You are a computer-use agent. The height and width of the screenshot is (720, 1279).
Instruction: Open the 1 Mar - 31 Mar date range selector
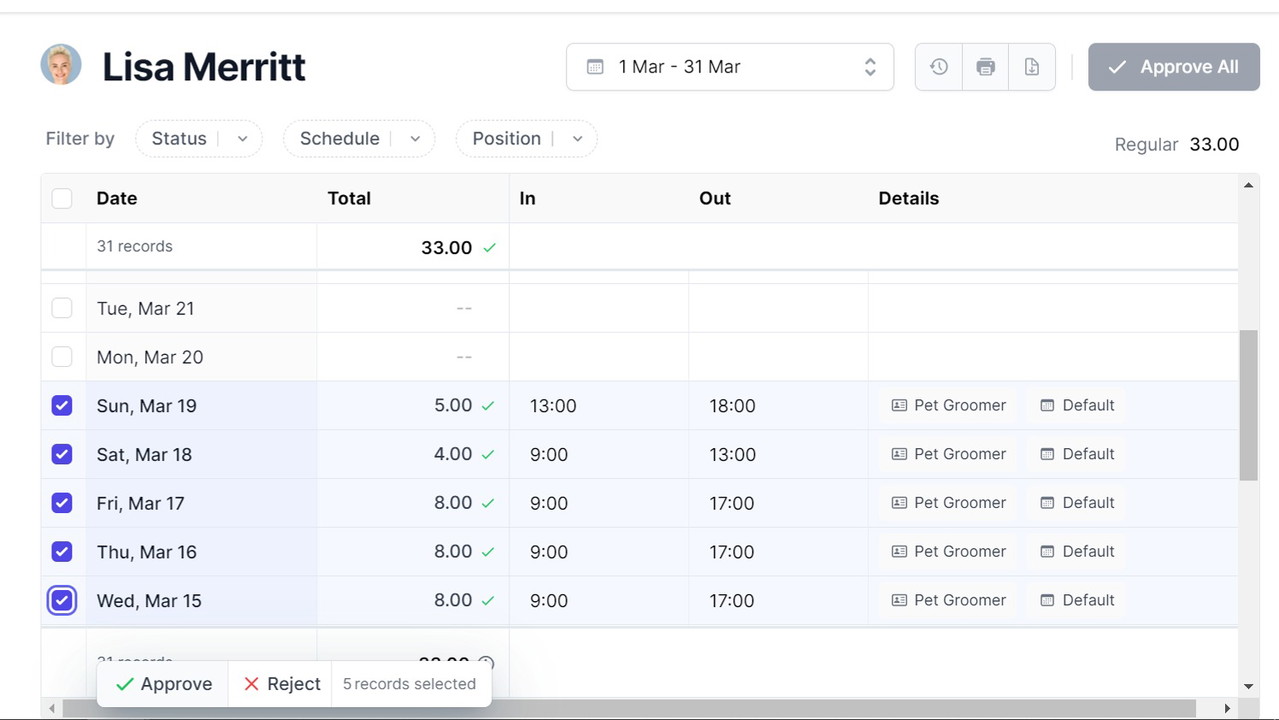click(x=729, y=67)
